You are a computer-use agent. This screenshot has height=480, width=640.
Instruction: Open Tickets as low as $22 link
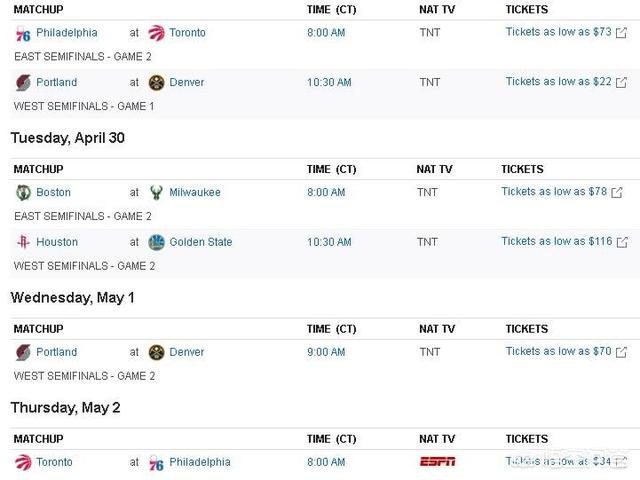558,82
